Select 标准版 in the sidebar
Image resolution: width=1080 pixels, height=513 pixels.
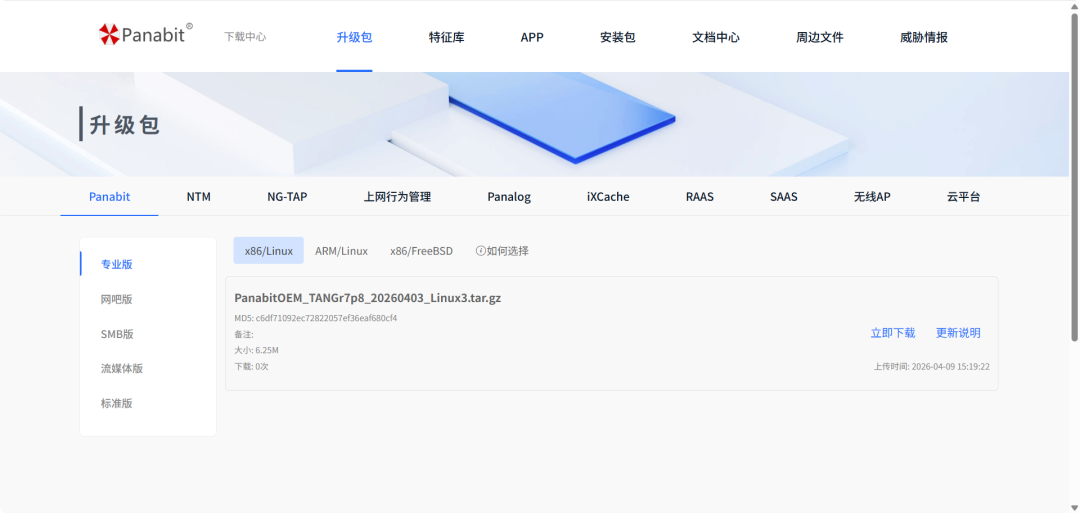116,404
